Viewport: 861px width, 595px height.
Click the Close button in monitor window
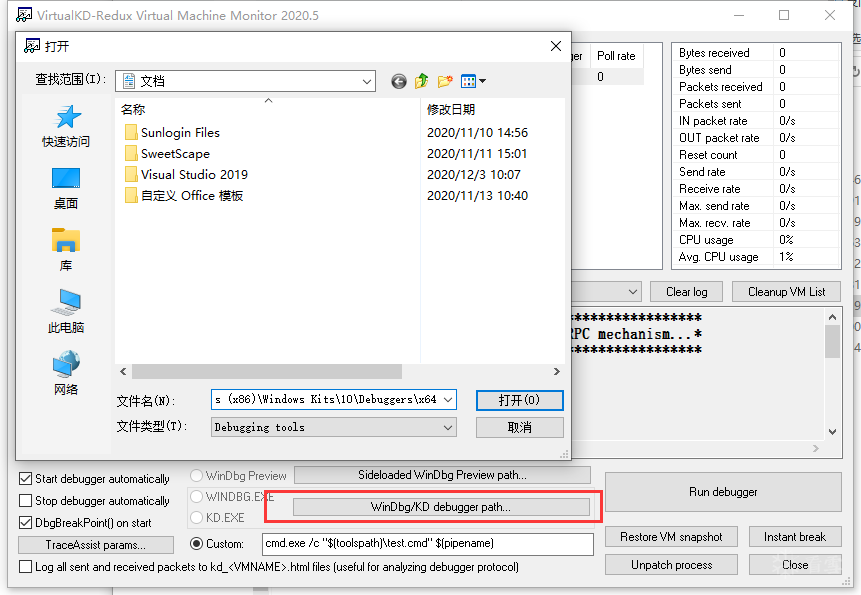(x=795, y=565)
